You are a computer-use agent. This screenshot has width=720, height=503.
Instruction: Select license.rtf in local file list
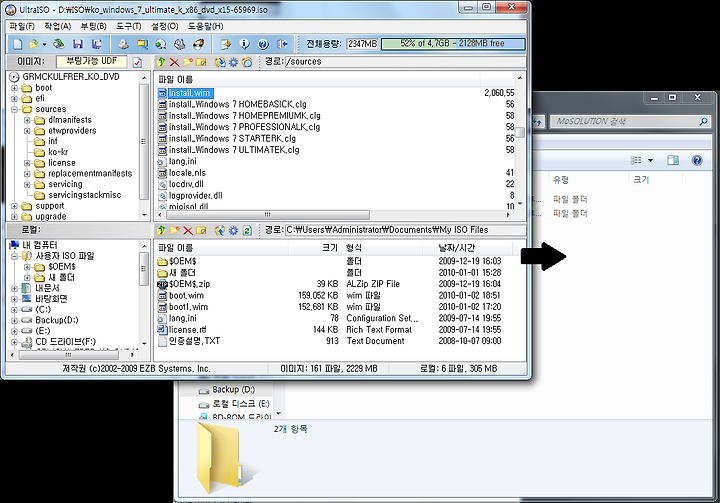[x=187, y=330]
